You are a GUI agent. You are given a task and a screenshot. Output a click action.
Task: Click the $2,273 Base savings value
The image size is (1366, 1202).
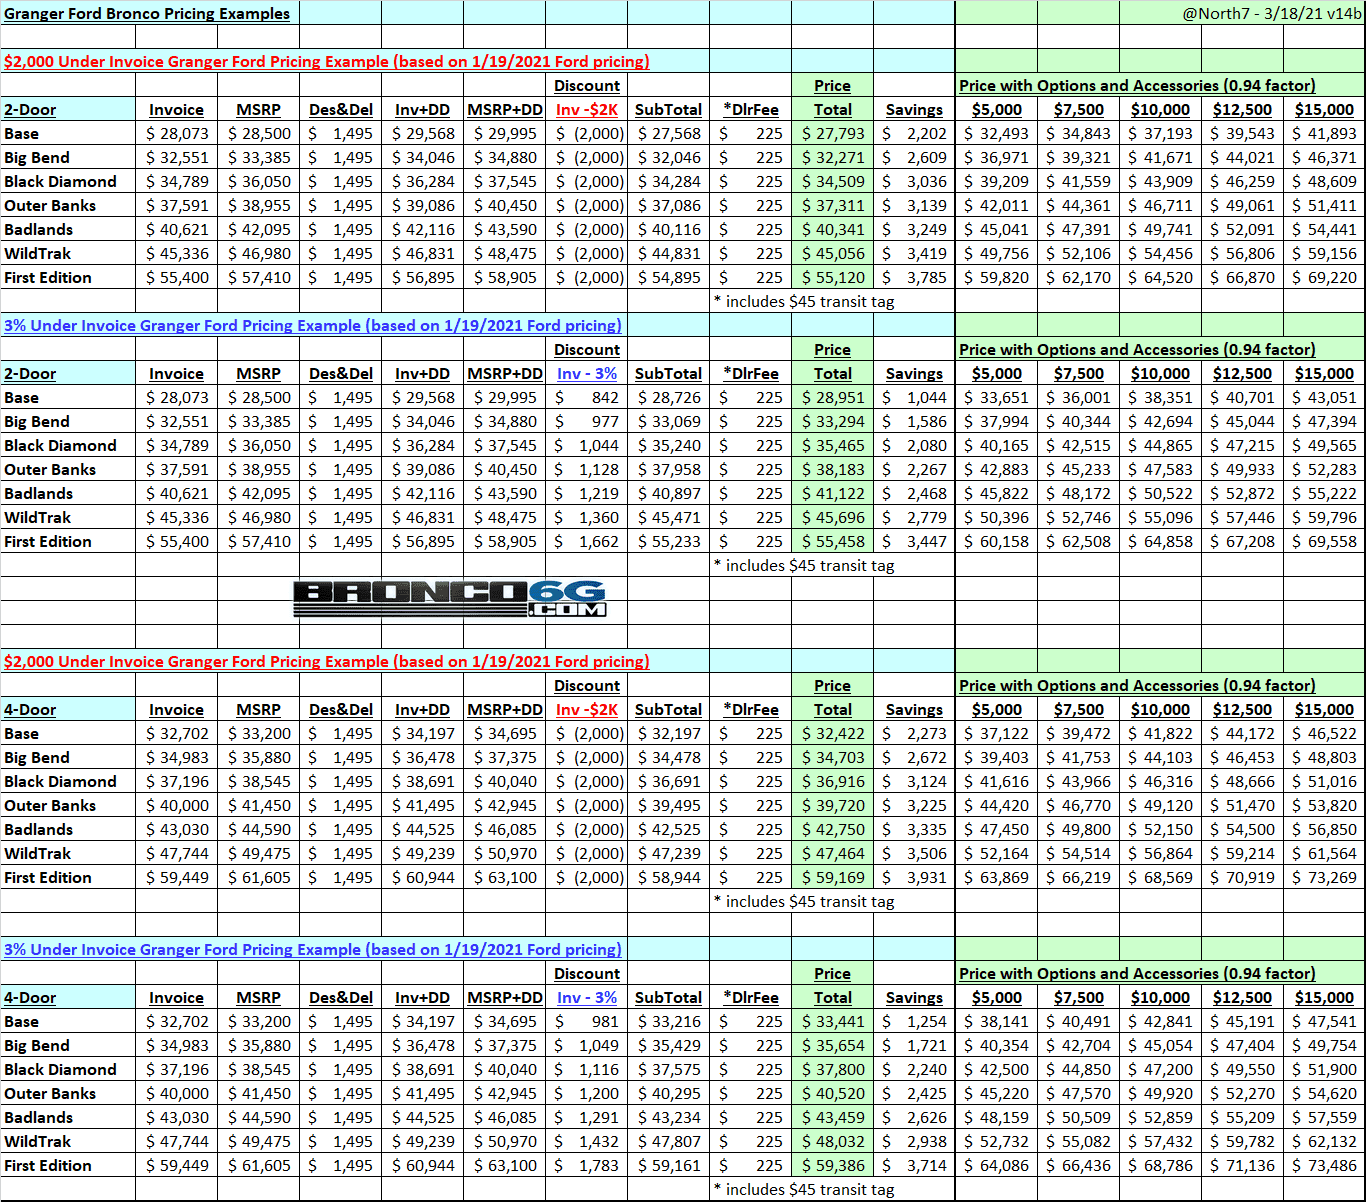pyautogui.click(x=914, y=733)
